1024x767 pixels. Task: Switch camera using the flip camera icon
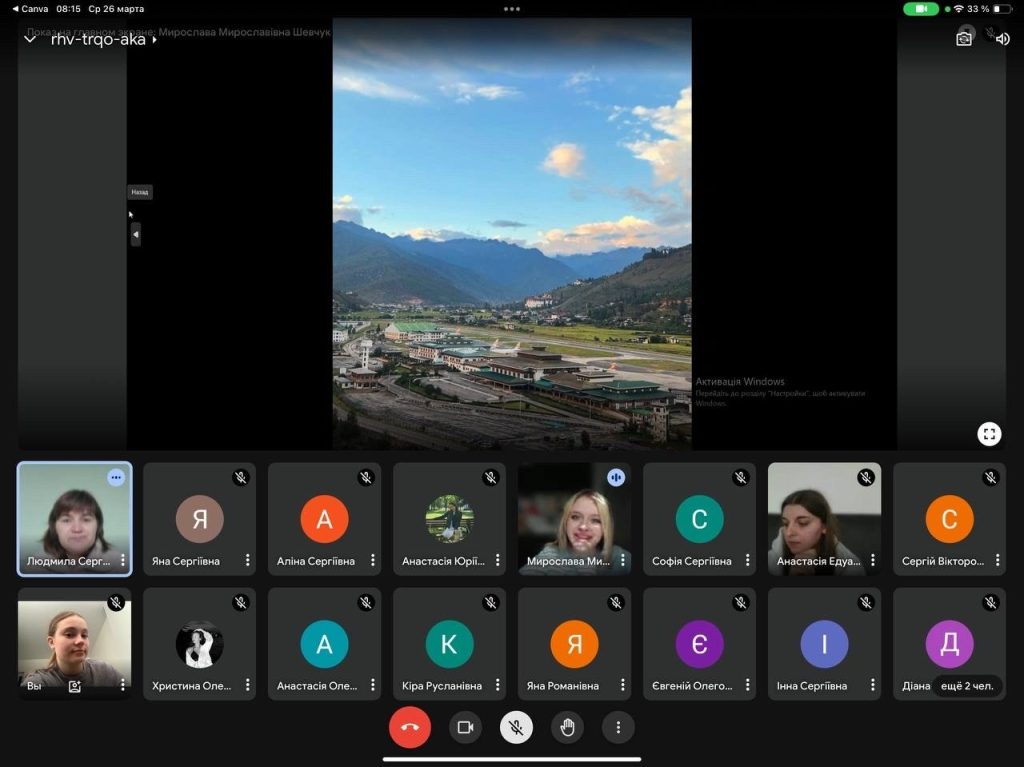pos(964,39)
